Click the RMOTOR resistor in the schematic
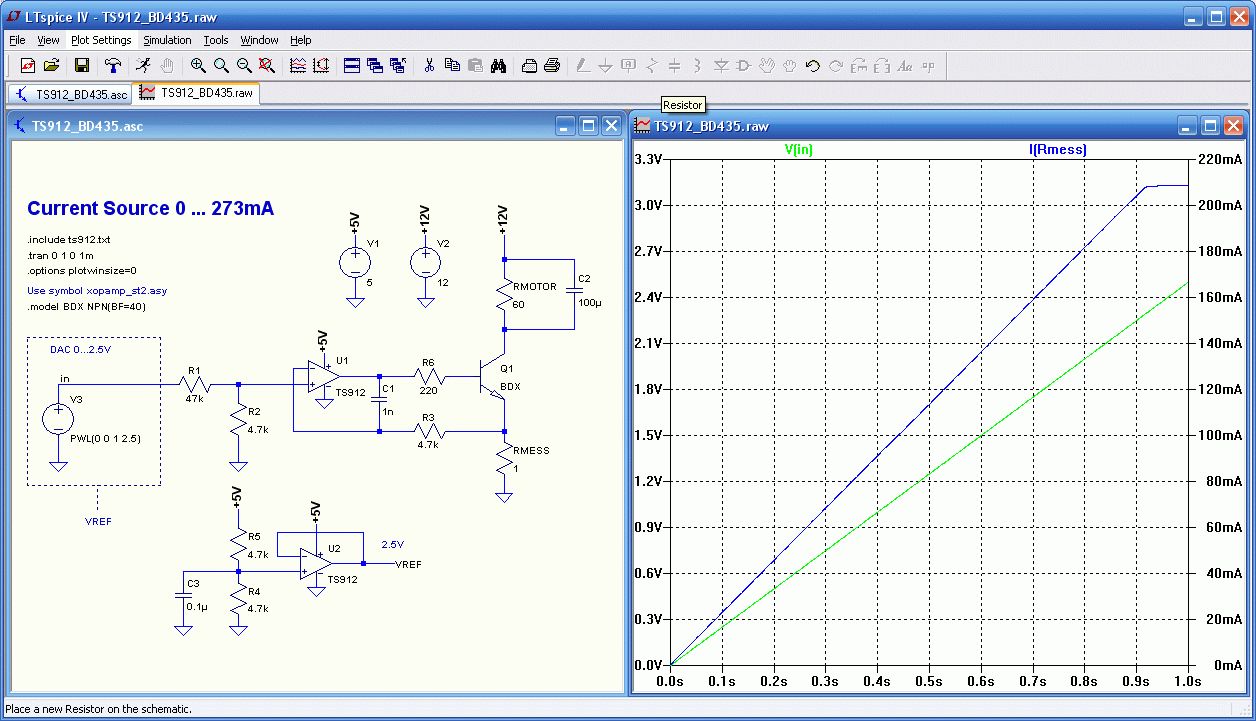The height and width of the screenshot is (721, 1256). pos(505,292)
